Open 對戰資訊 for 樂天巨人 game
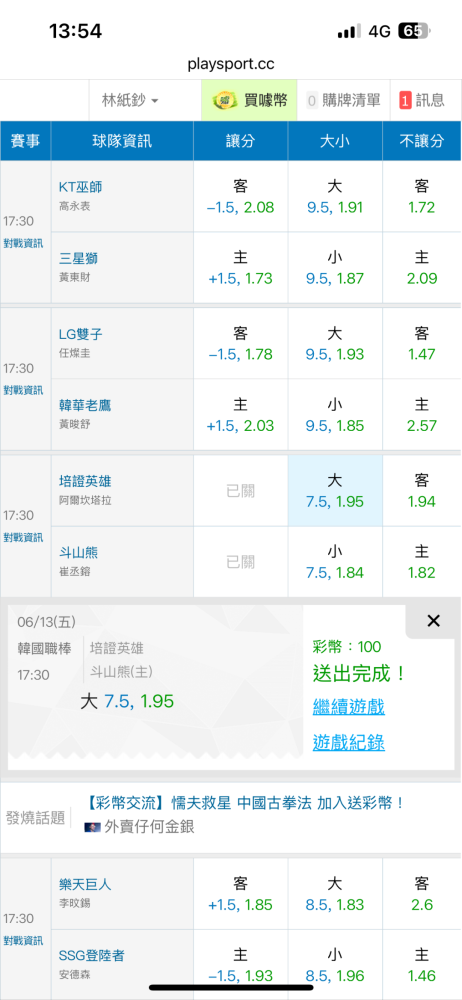The image size is (462, 1000). (x=24, y=940)
